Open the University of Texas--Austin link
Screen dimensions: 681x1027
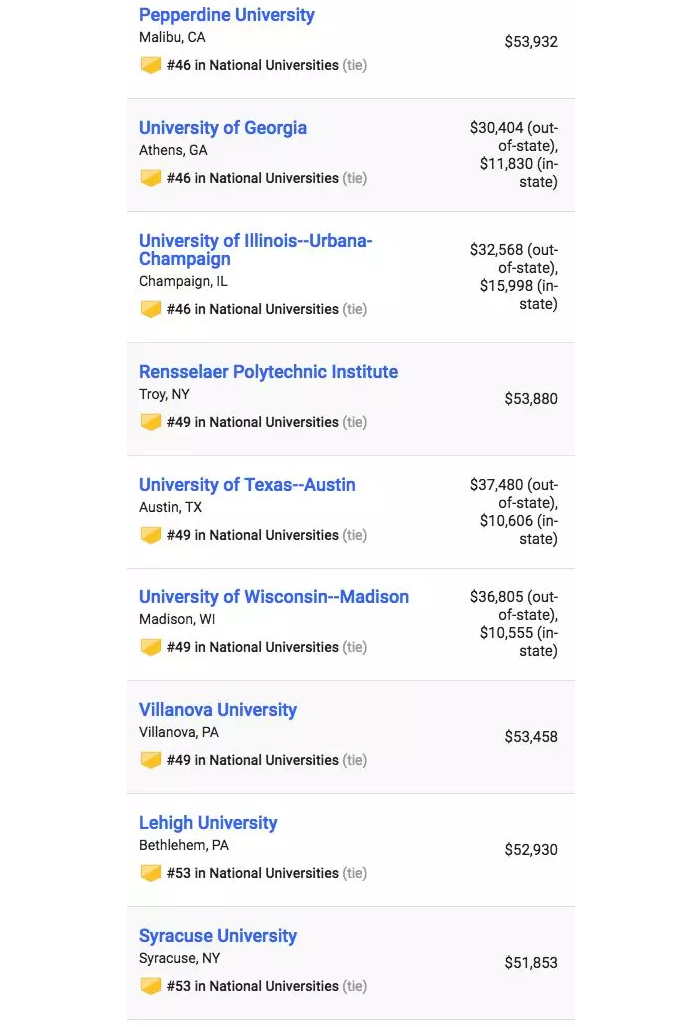[247, 485]
